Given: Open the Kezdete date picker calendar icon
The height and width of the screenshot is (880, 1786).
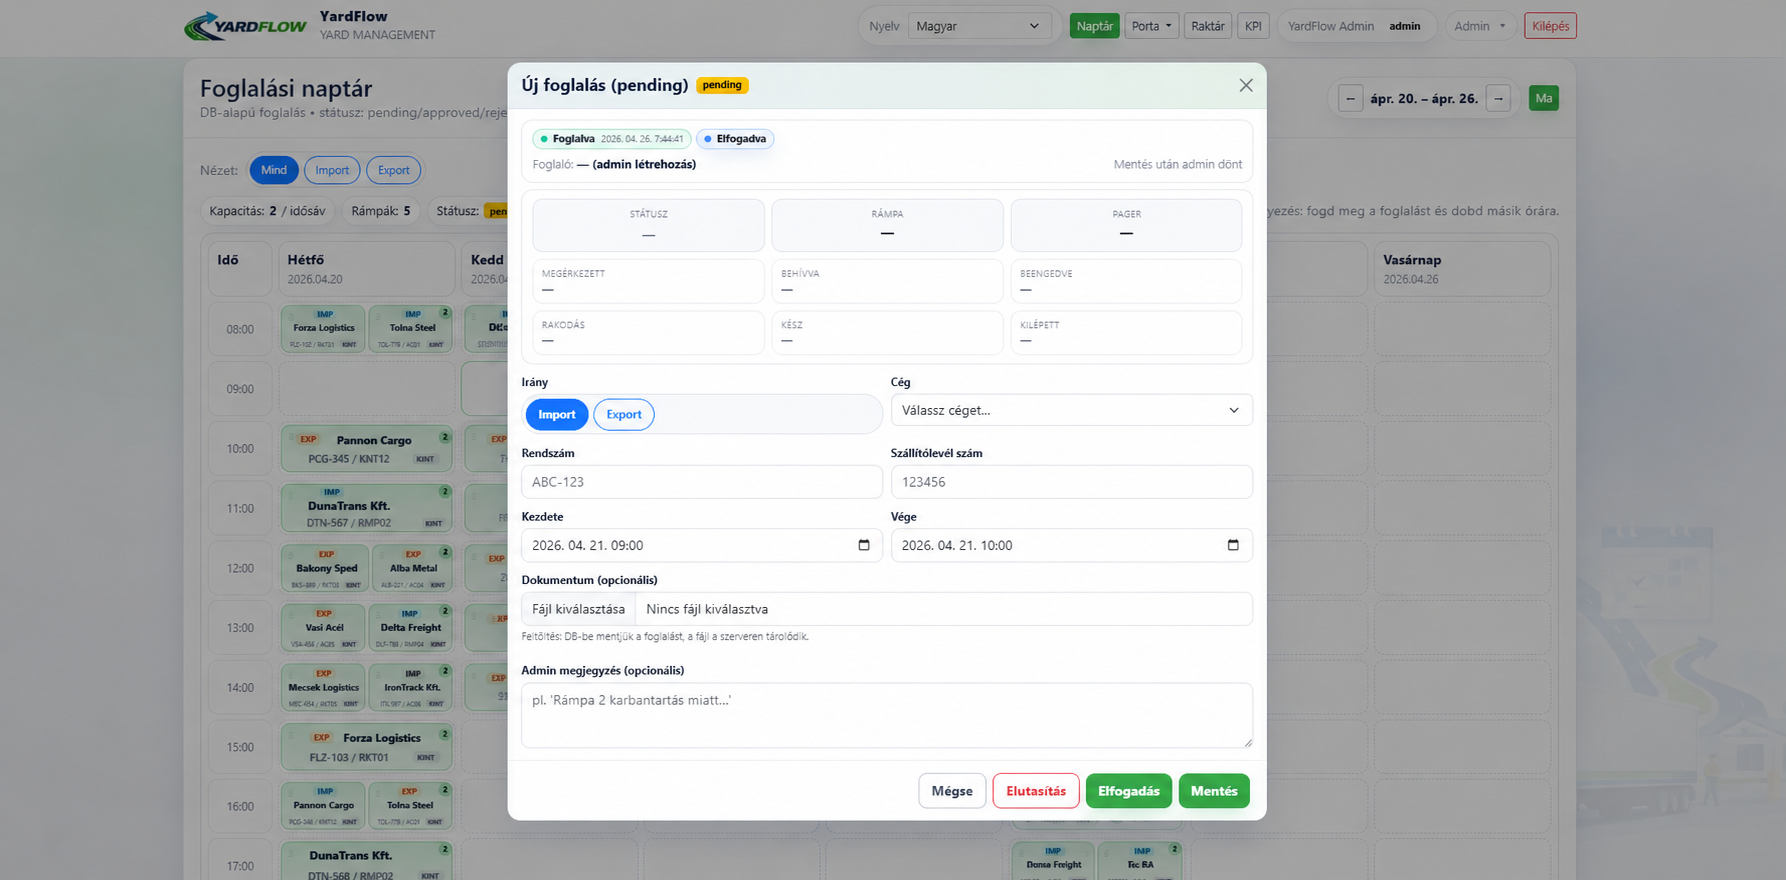Looking at the screenshot, I should click(x=864, y=545).
